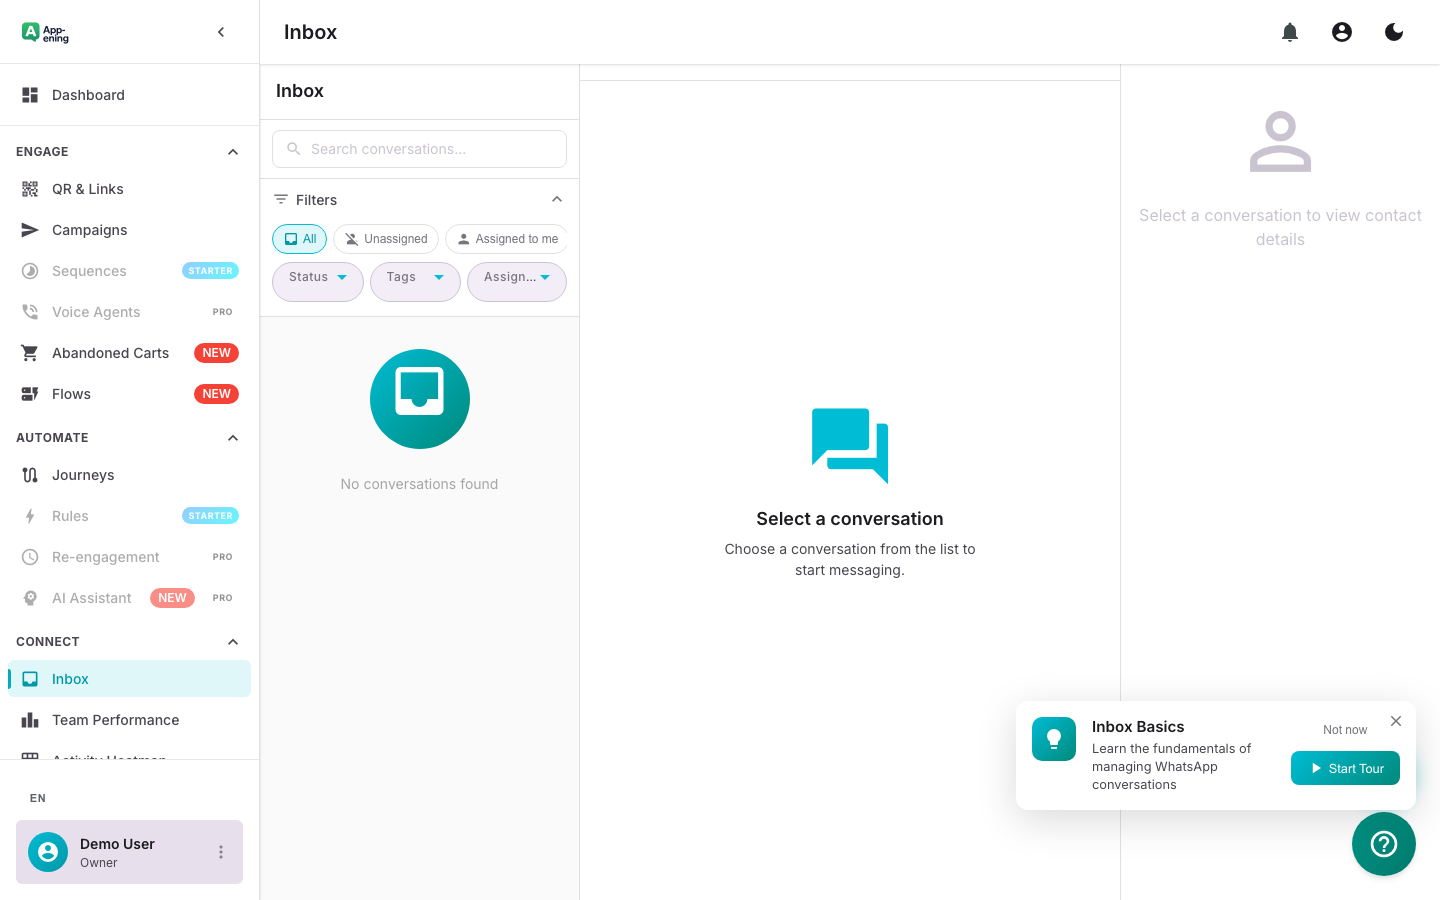Viewport: 1440px width, 900px height.
Task: Select the Flows menu item
Action: pos(70,393)
